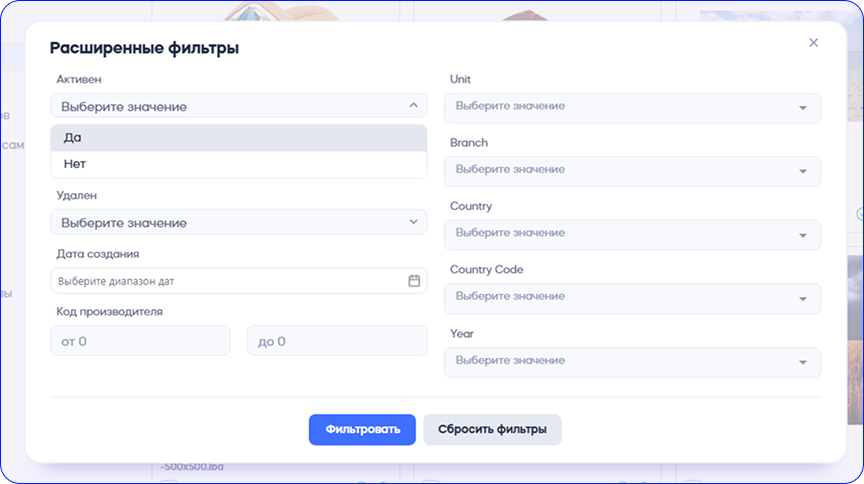The width and height of the screenshot is (864, 484).
Task: Click the 'от 0' manufacturer code field
Action: [140, 341]
